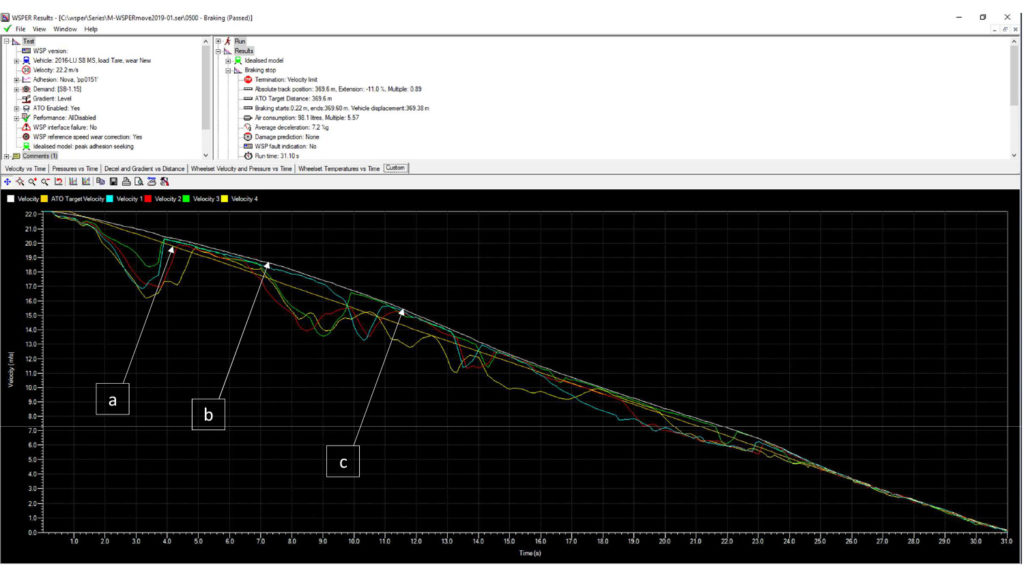Click the Results panel scroll down arrow
This screenshot has width=1024, height=577.
[x=1014, y=155]
